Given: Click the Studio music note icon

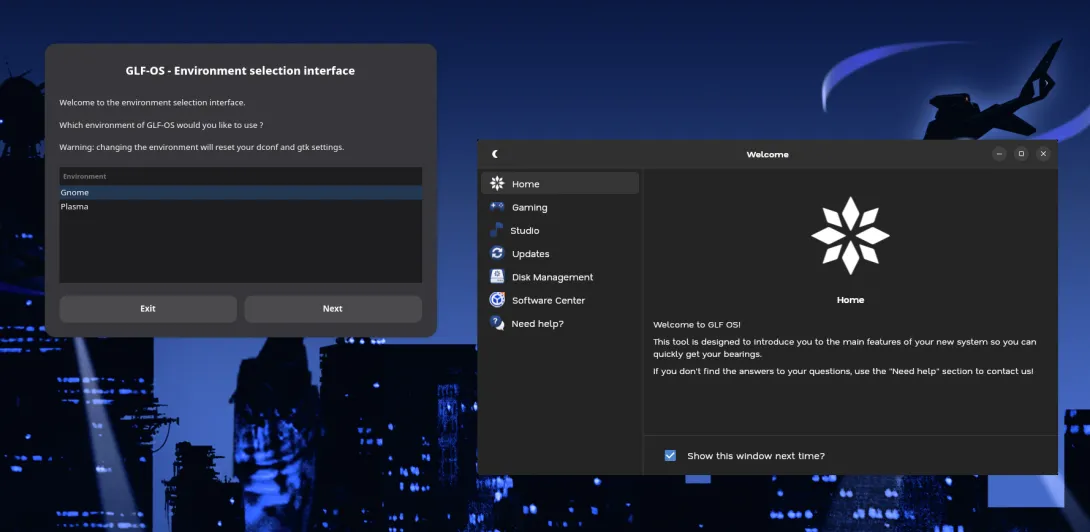Looking at the screenshot, I should tap(497, 230).
